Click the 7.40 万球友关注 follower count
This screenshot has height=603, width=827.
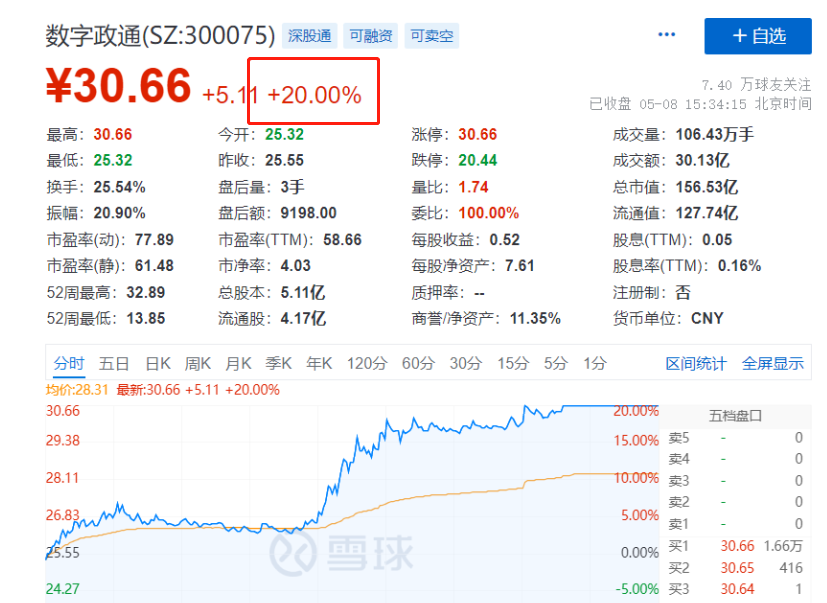pos(756,84)
